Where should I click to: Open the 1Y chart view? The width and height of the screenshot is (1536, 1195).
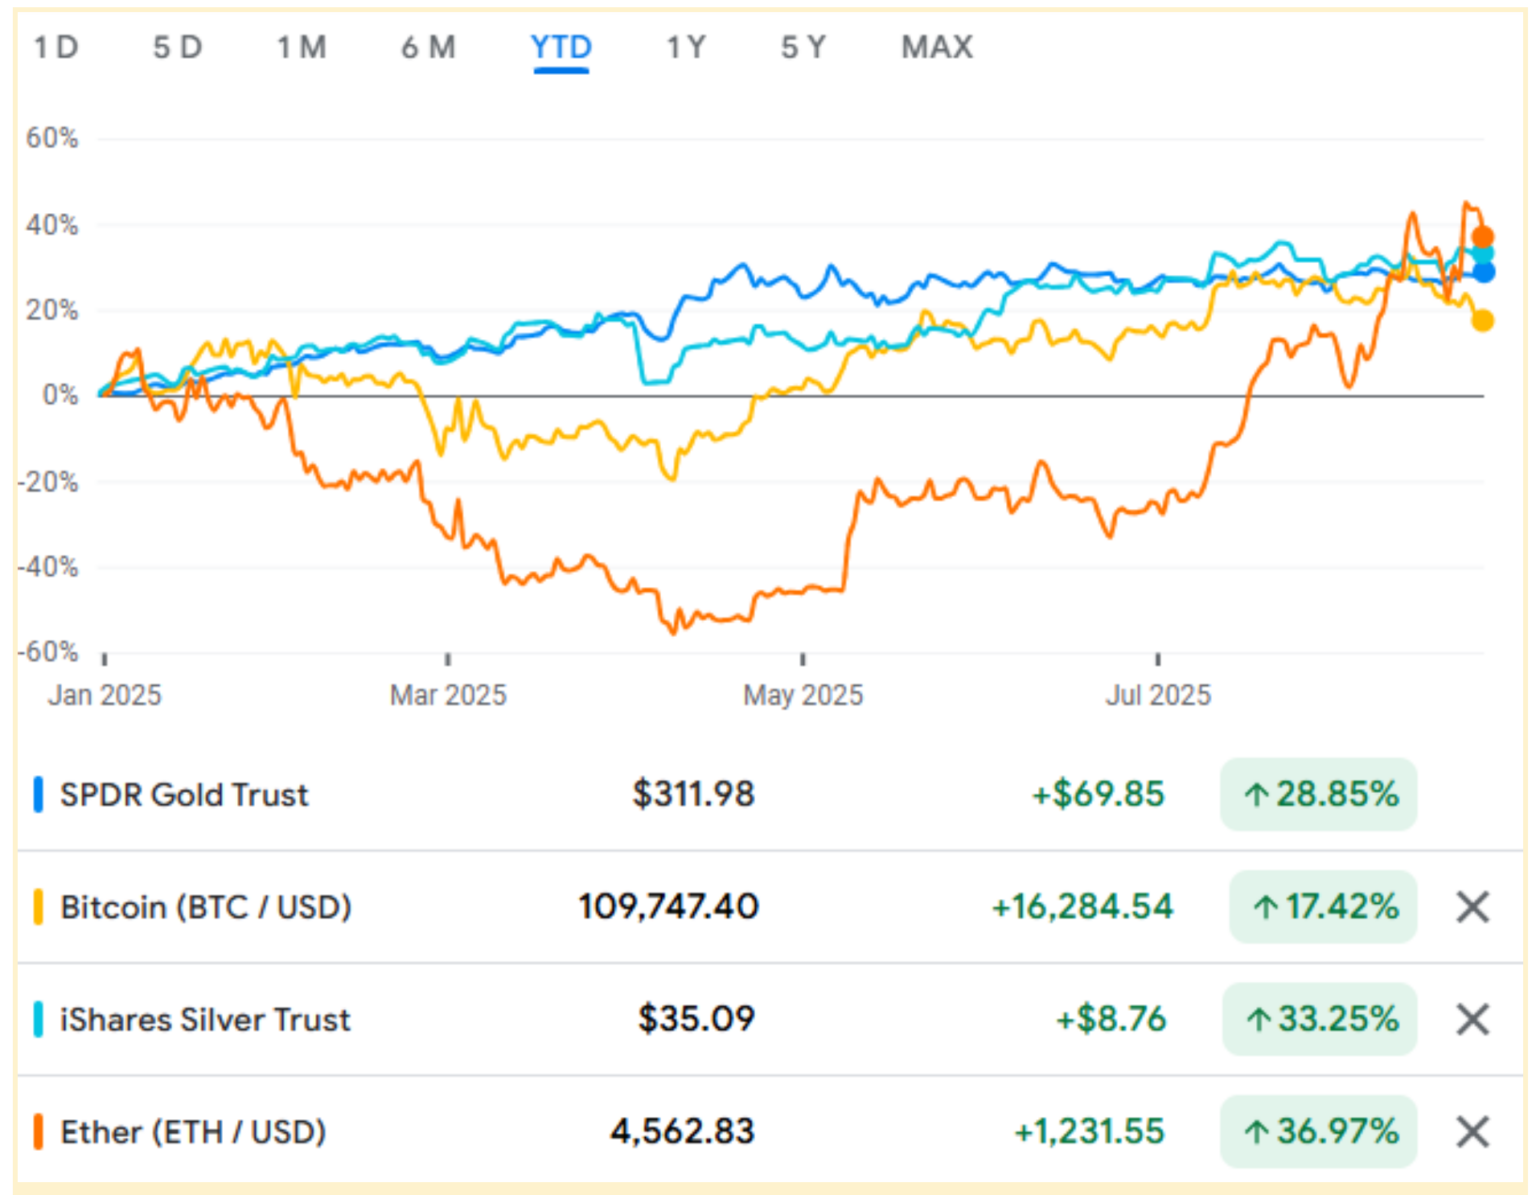pos(686,46)
